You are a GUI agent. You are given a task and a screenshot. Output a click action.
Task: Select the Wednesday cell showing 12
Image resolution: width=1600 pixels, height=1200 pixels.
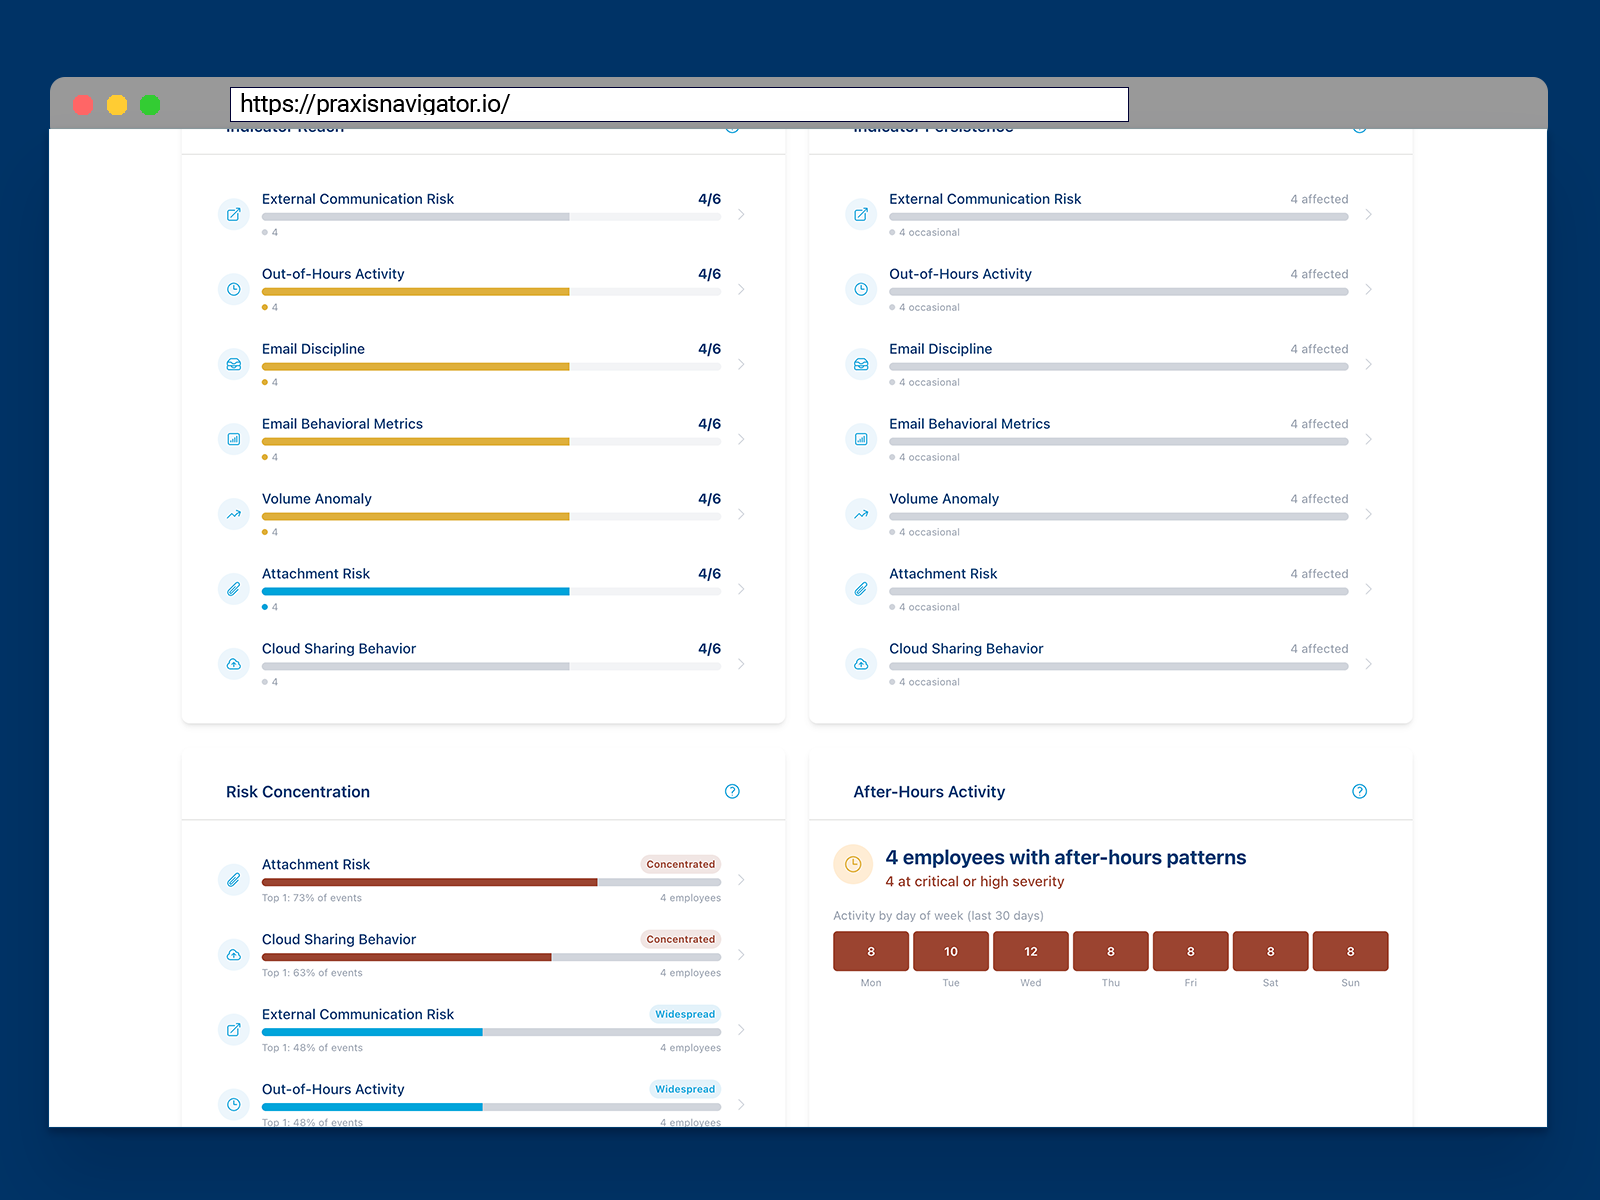1030,951
